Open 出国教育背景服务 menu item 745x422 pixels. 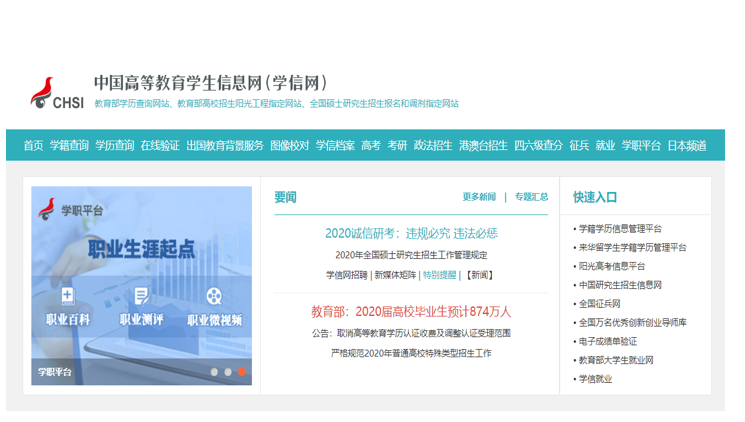point(225,145)
